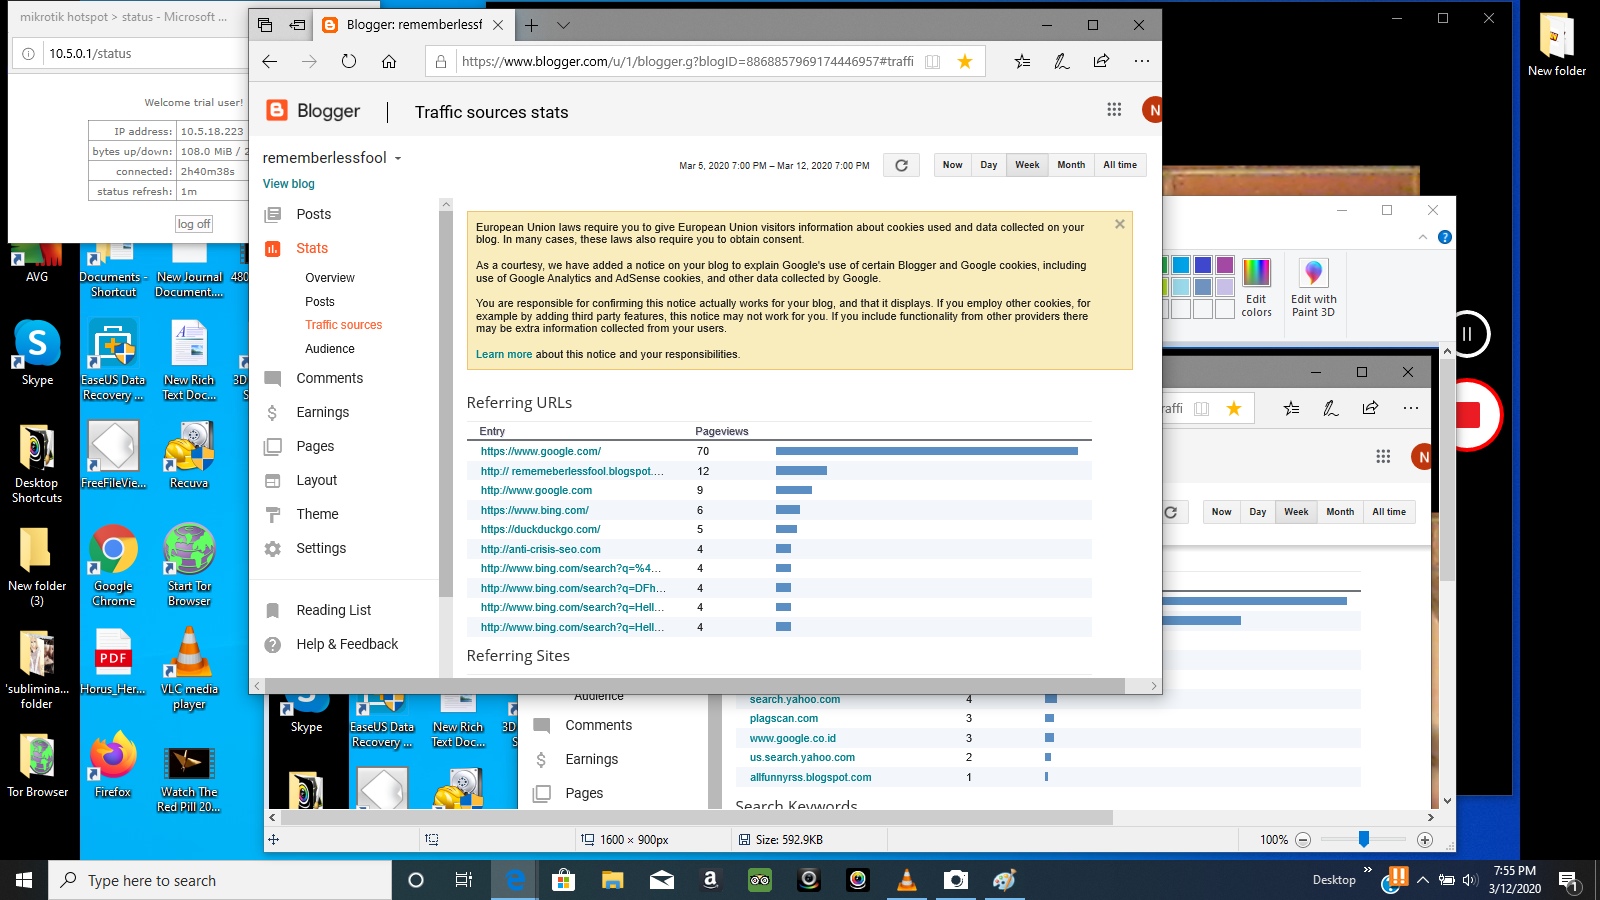This screenshot has width=1600, height=900.
Task: Click Edit colors in Paint ribbon
Action: tap(1256, 288)
